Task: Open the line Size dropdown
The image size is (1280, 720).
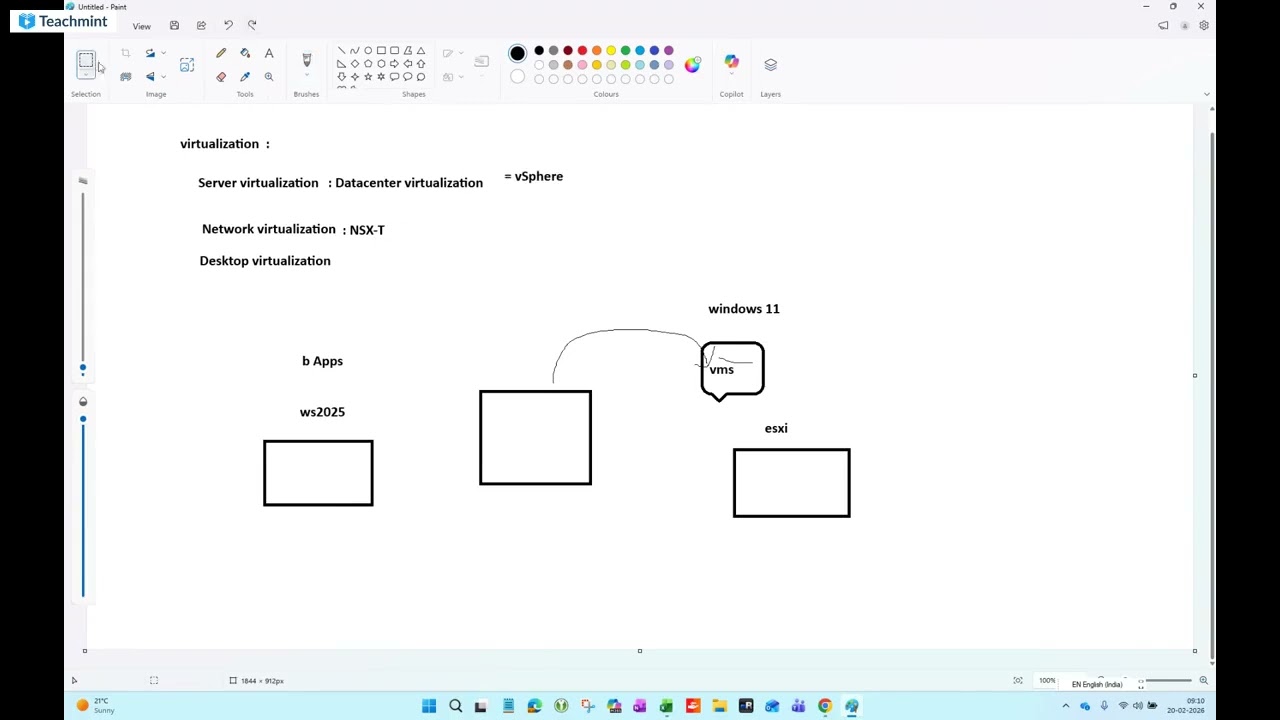Action: click(x=481, y=63)
